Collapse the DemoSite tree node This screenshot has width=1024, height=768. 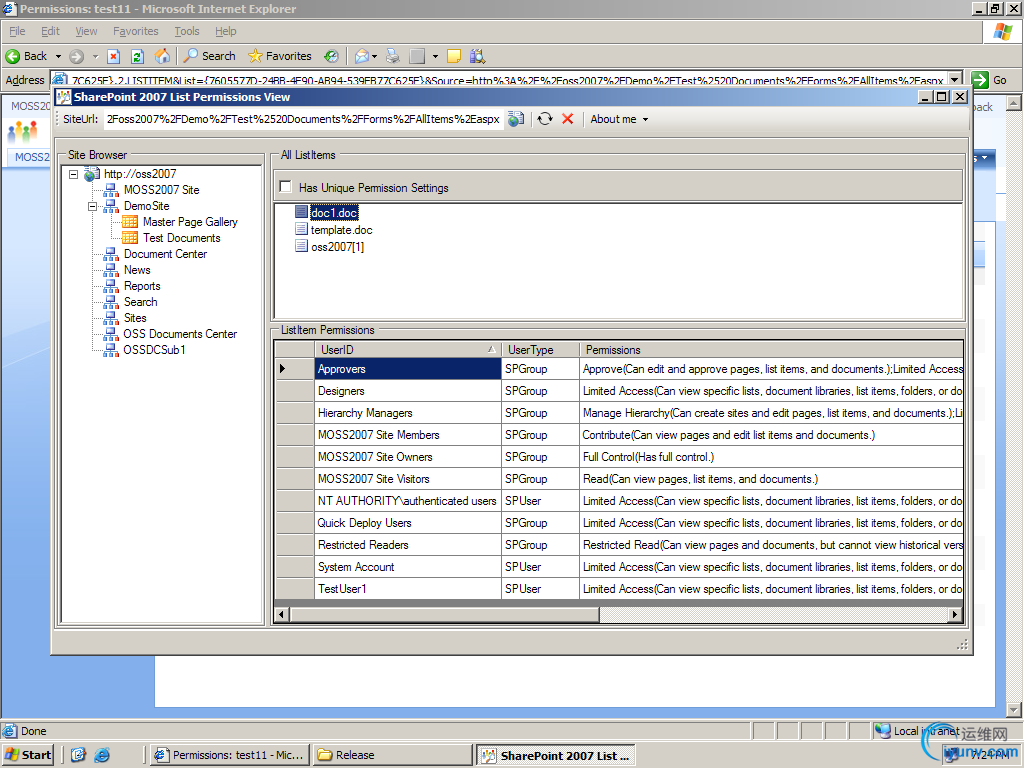pyautogui.click(x=93, y=206)
